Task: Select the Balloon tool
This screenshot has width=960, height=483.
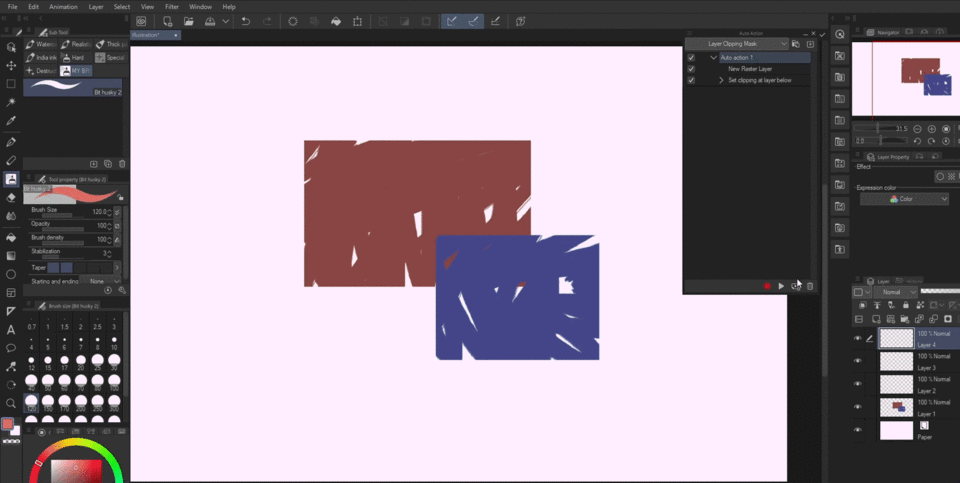Action: pos(11,348)
